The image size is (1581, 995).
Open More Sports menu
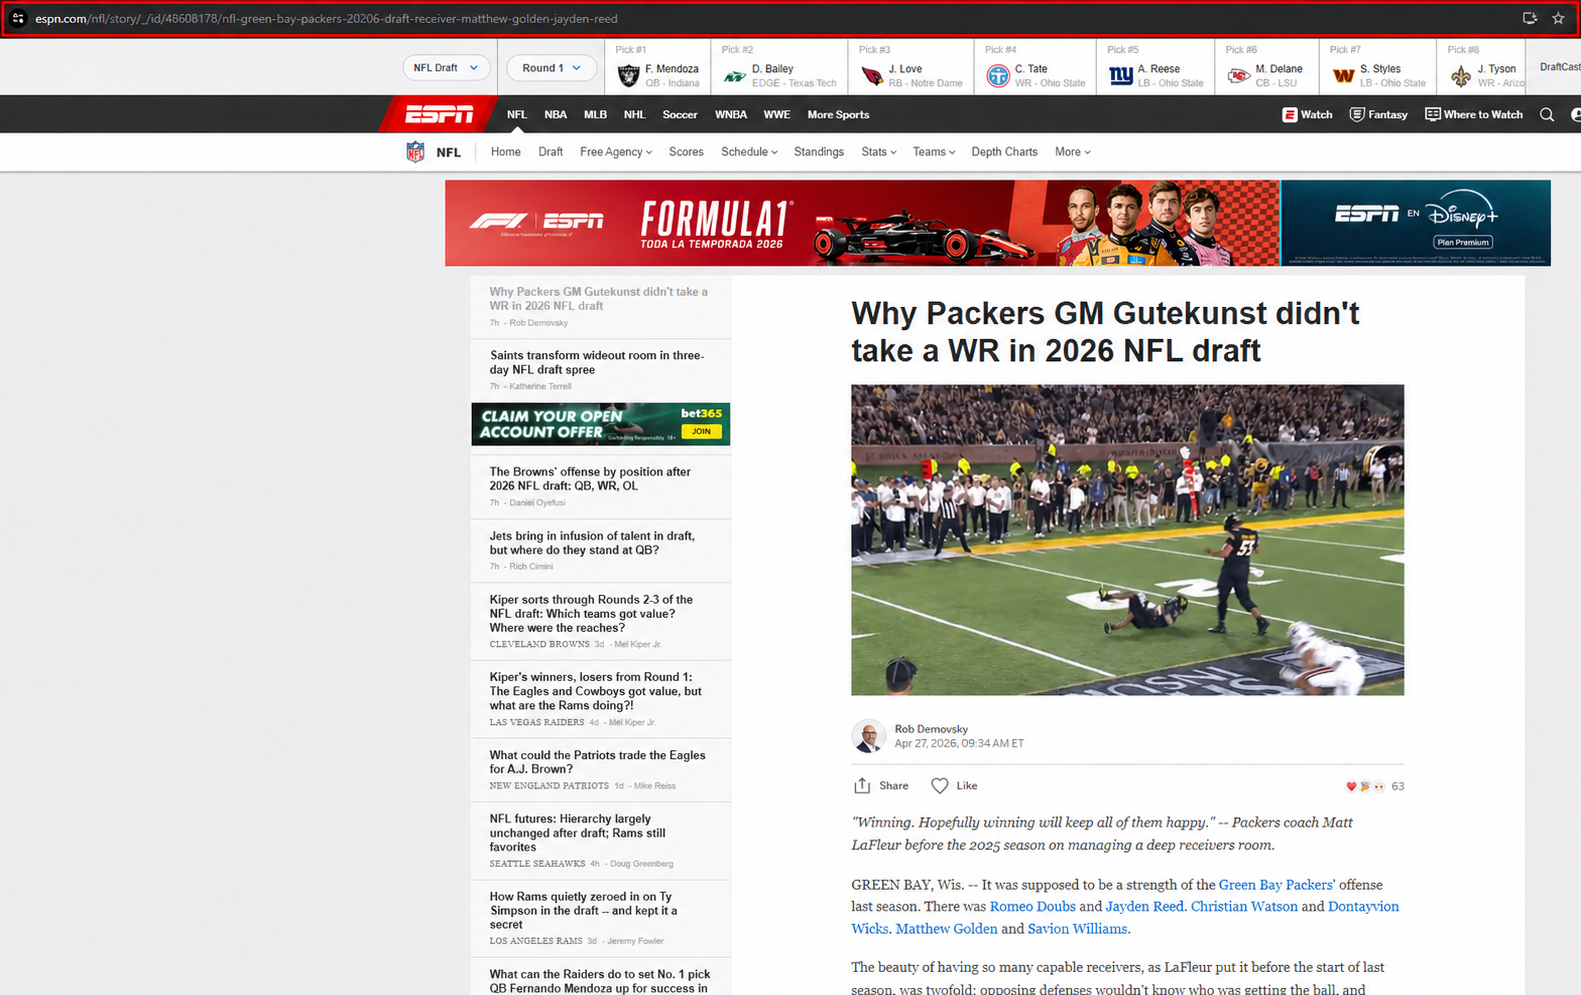(x=838, y=115)
